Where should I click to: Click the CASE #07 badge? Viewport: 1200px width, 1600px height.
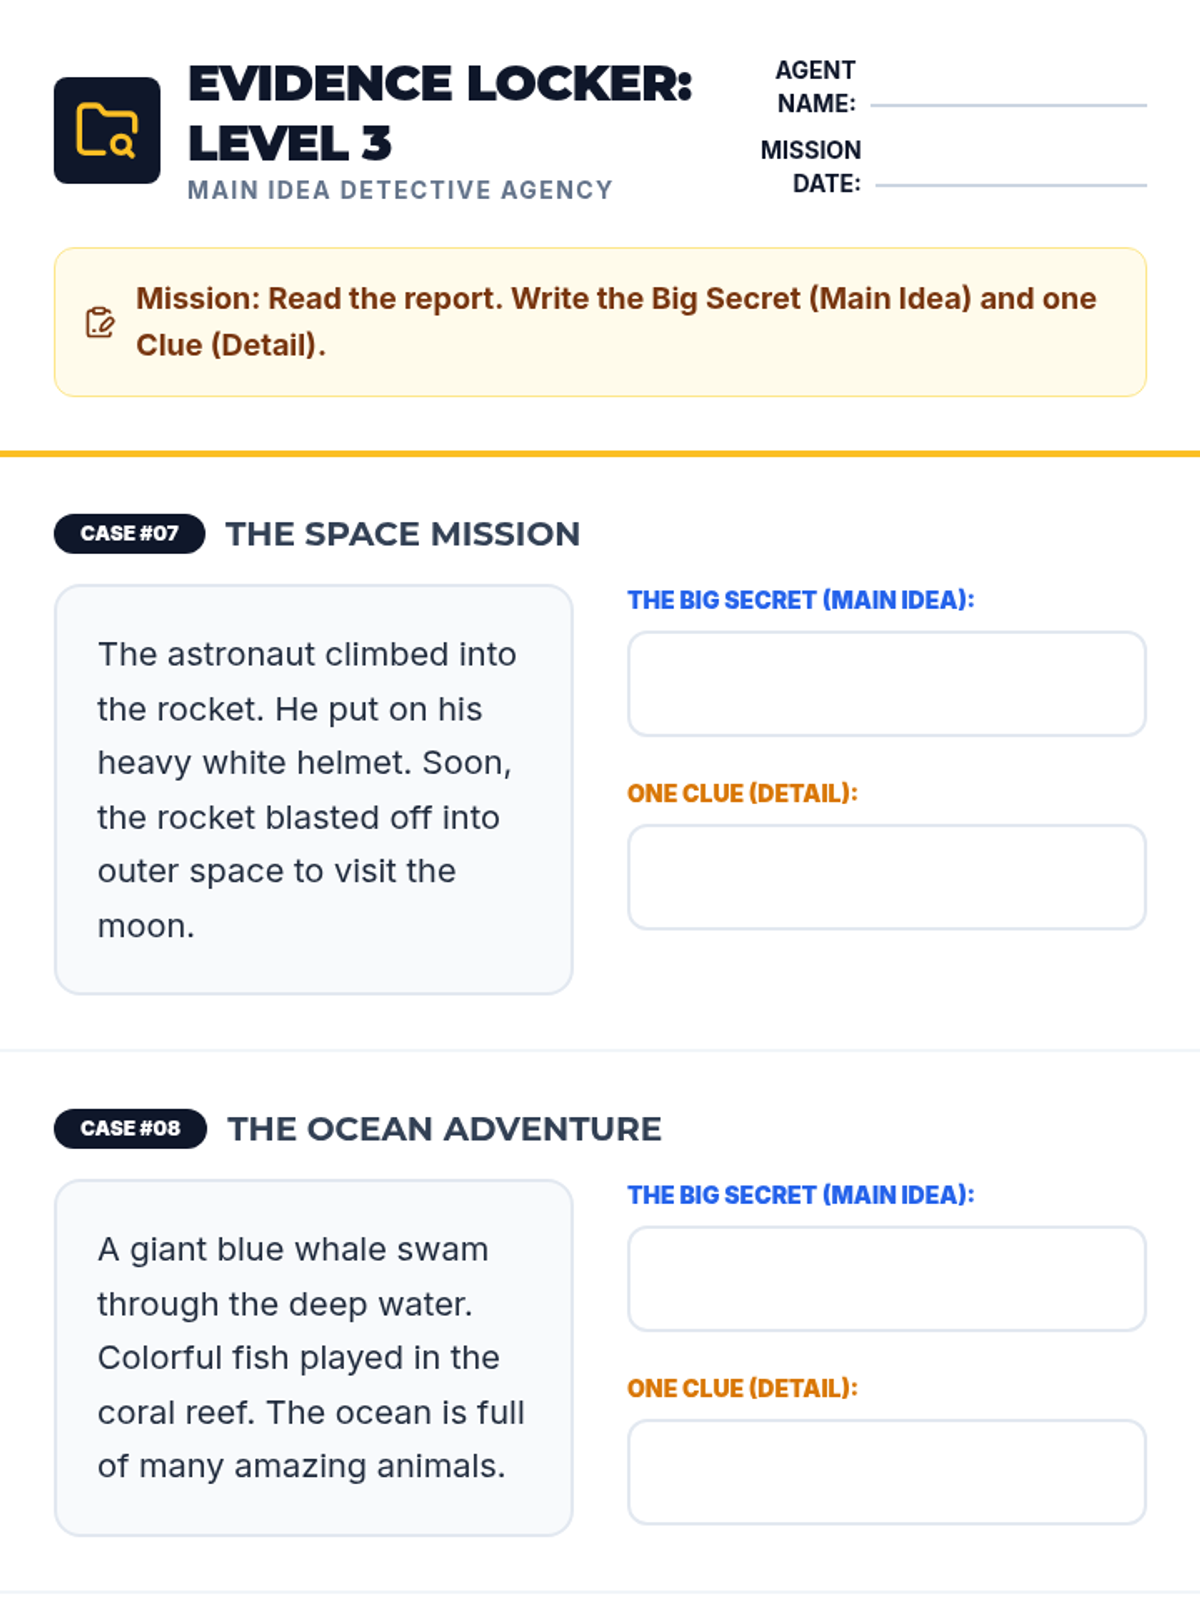coord(130,534)
